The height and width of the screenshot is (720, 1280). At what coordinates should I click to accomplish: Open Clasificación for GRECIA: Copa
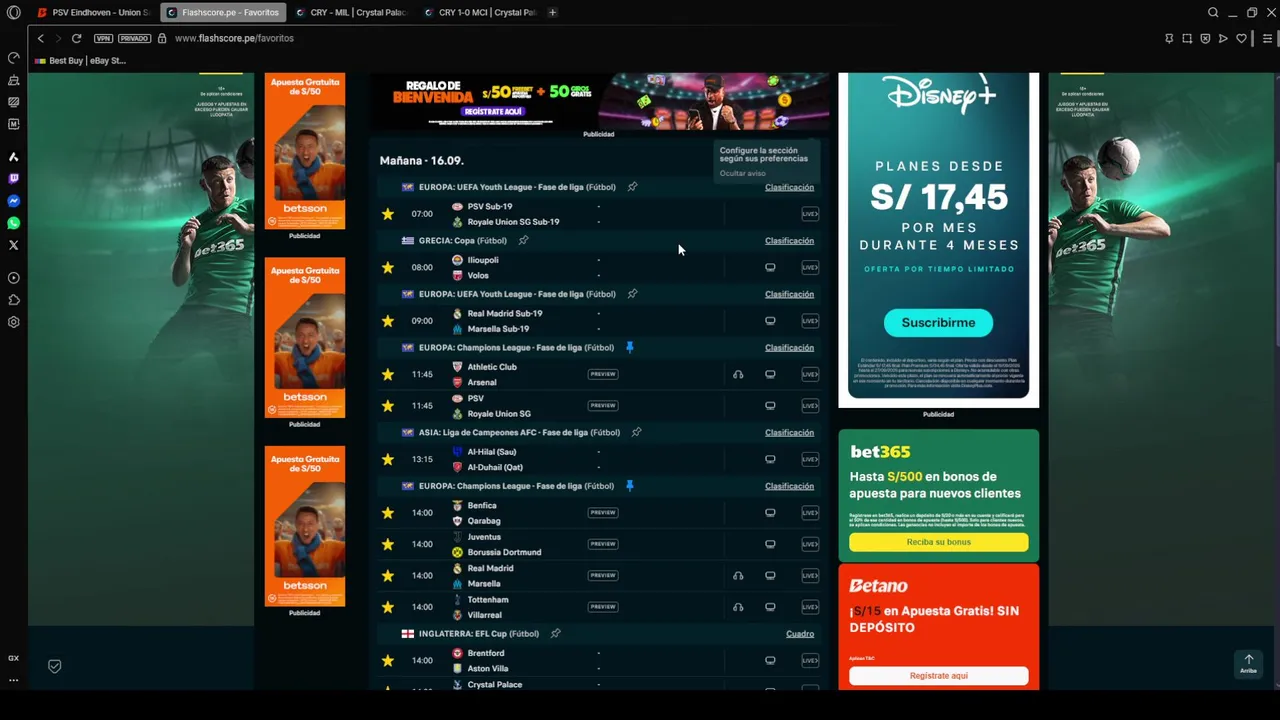[789, 241]
